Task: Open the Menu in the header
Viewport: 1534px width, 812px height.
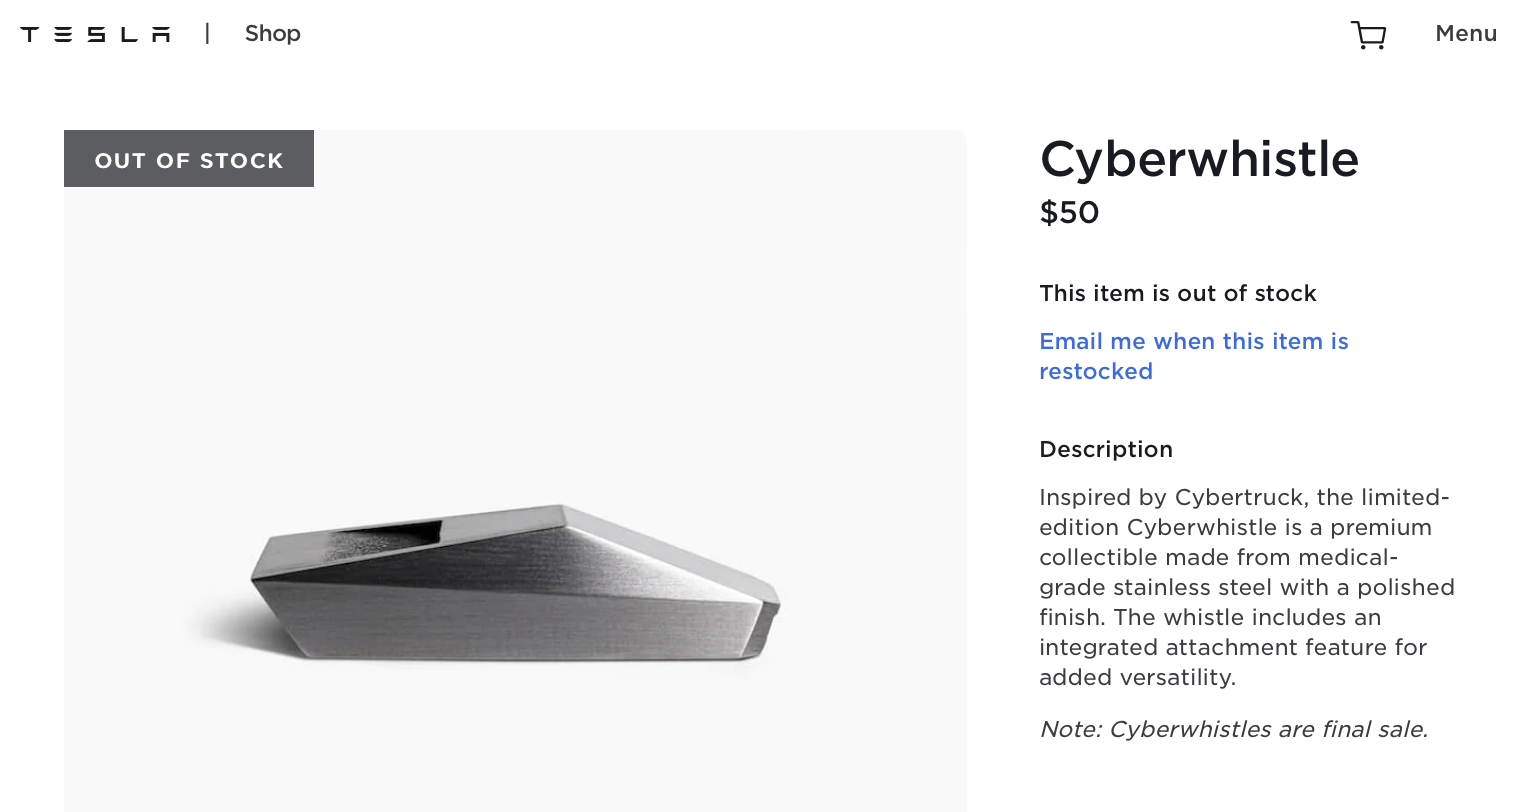Action: 1465,34
